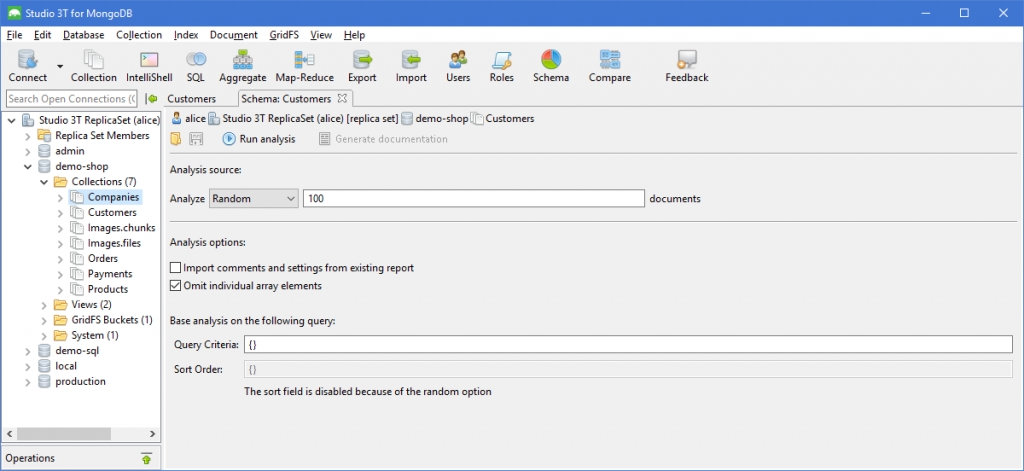Open the Random analyze mode dropdown
Image resolution: width=1024 pixels, height=471 pixels.
click(x=253, y=199)
